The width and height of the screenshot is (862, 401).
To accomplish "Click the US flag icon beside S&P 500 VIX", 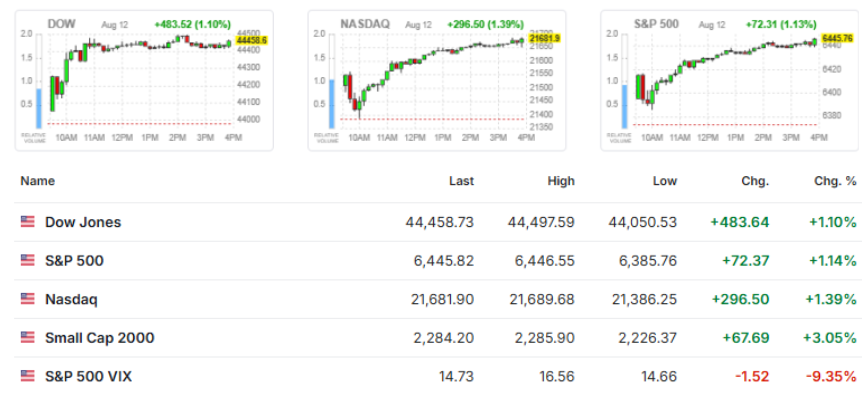I will coord(27,376).
